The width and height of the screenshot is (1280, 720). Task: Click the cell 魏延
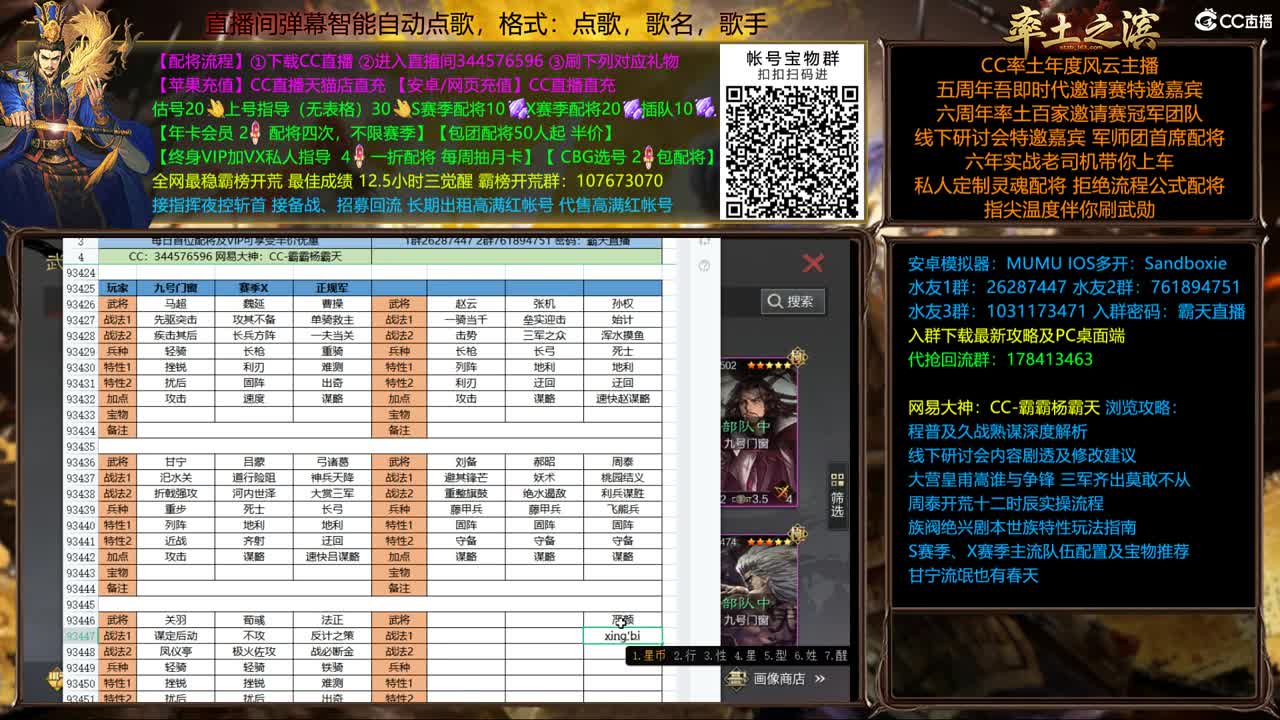(x=253, y=304)
